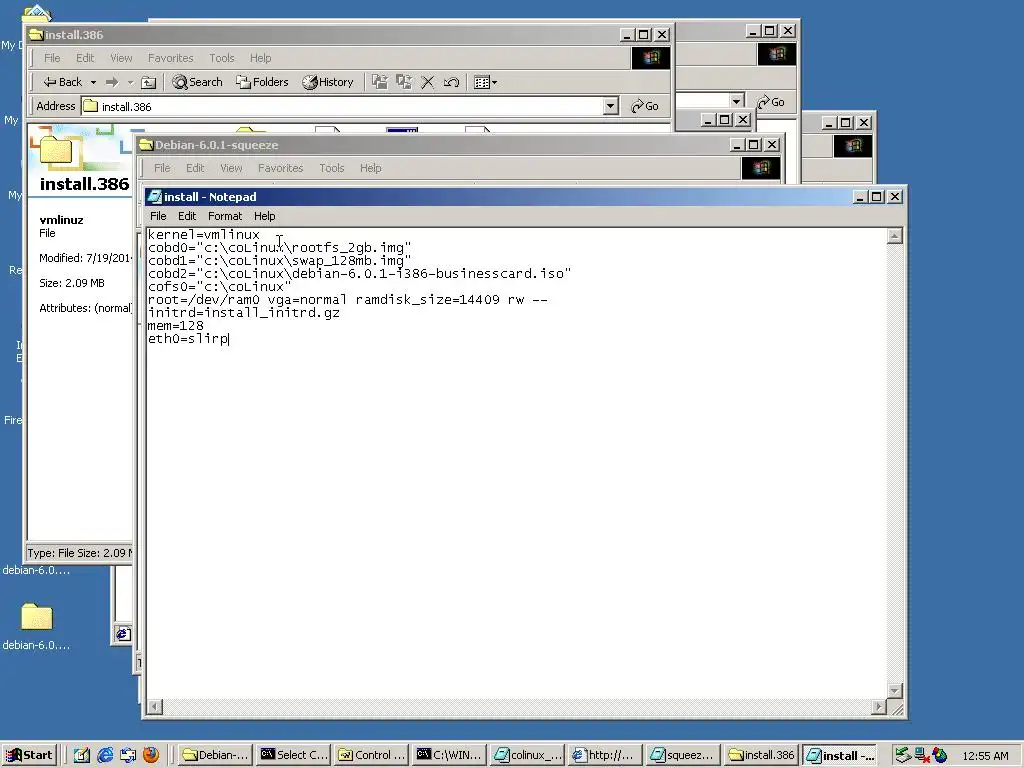Screen dimensions: 1024x768
Task: Click the Debian-6.0.1-squeeze window folder icon
Action: coord(146,145)
